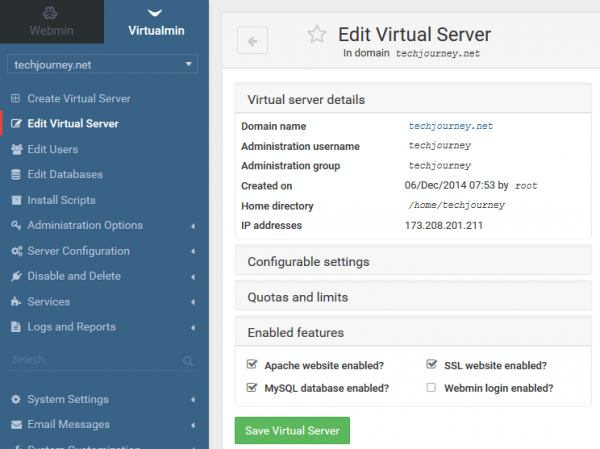600x449 pixels.
Task: Open Logs and Reports menu label
Action: coord(72,327)
